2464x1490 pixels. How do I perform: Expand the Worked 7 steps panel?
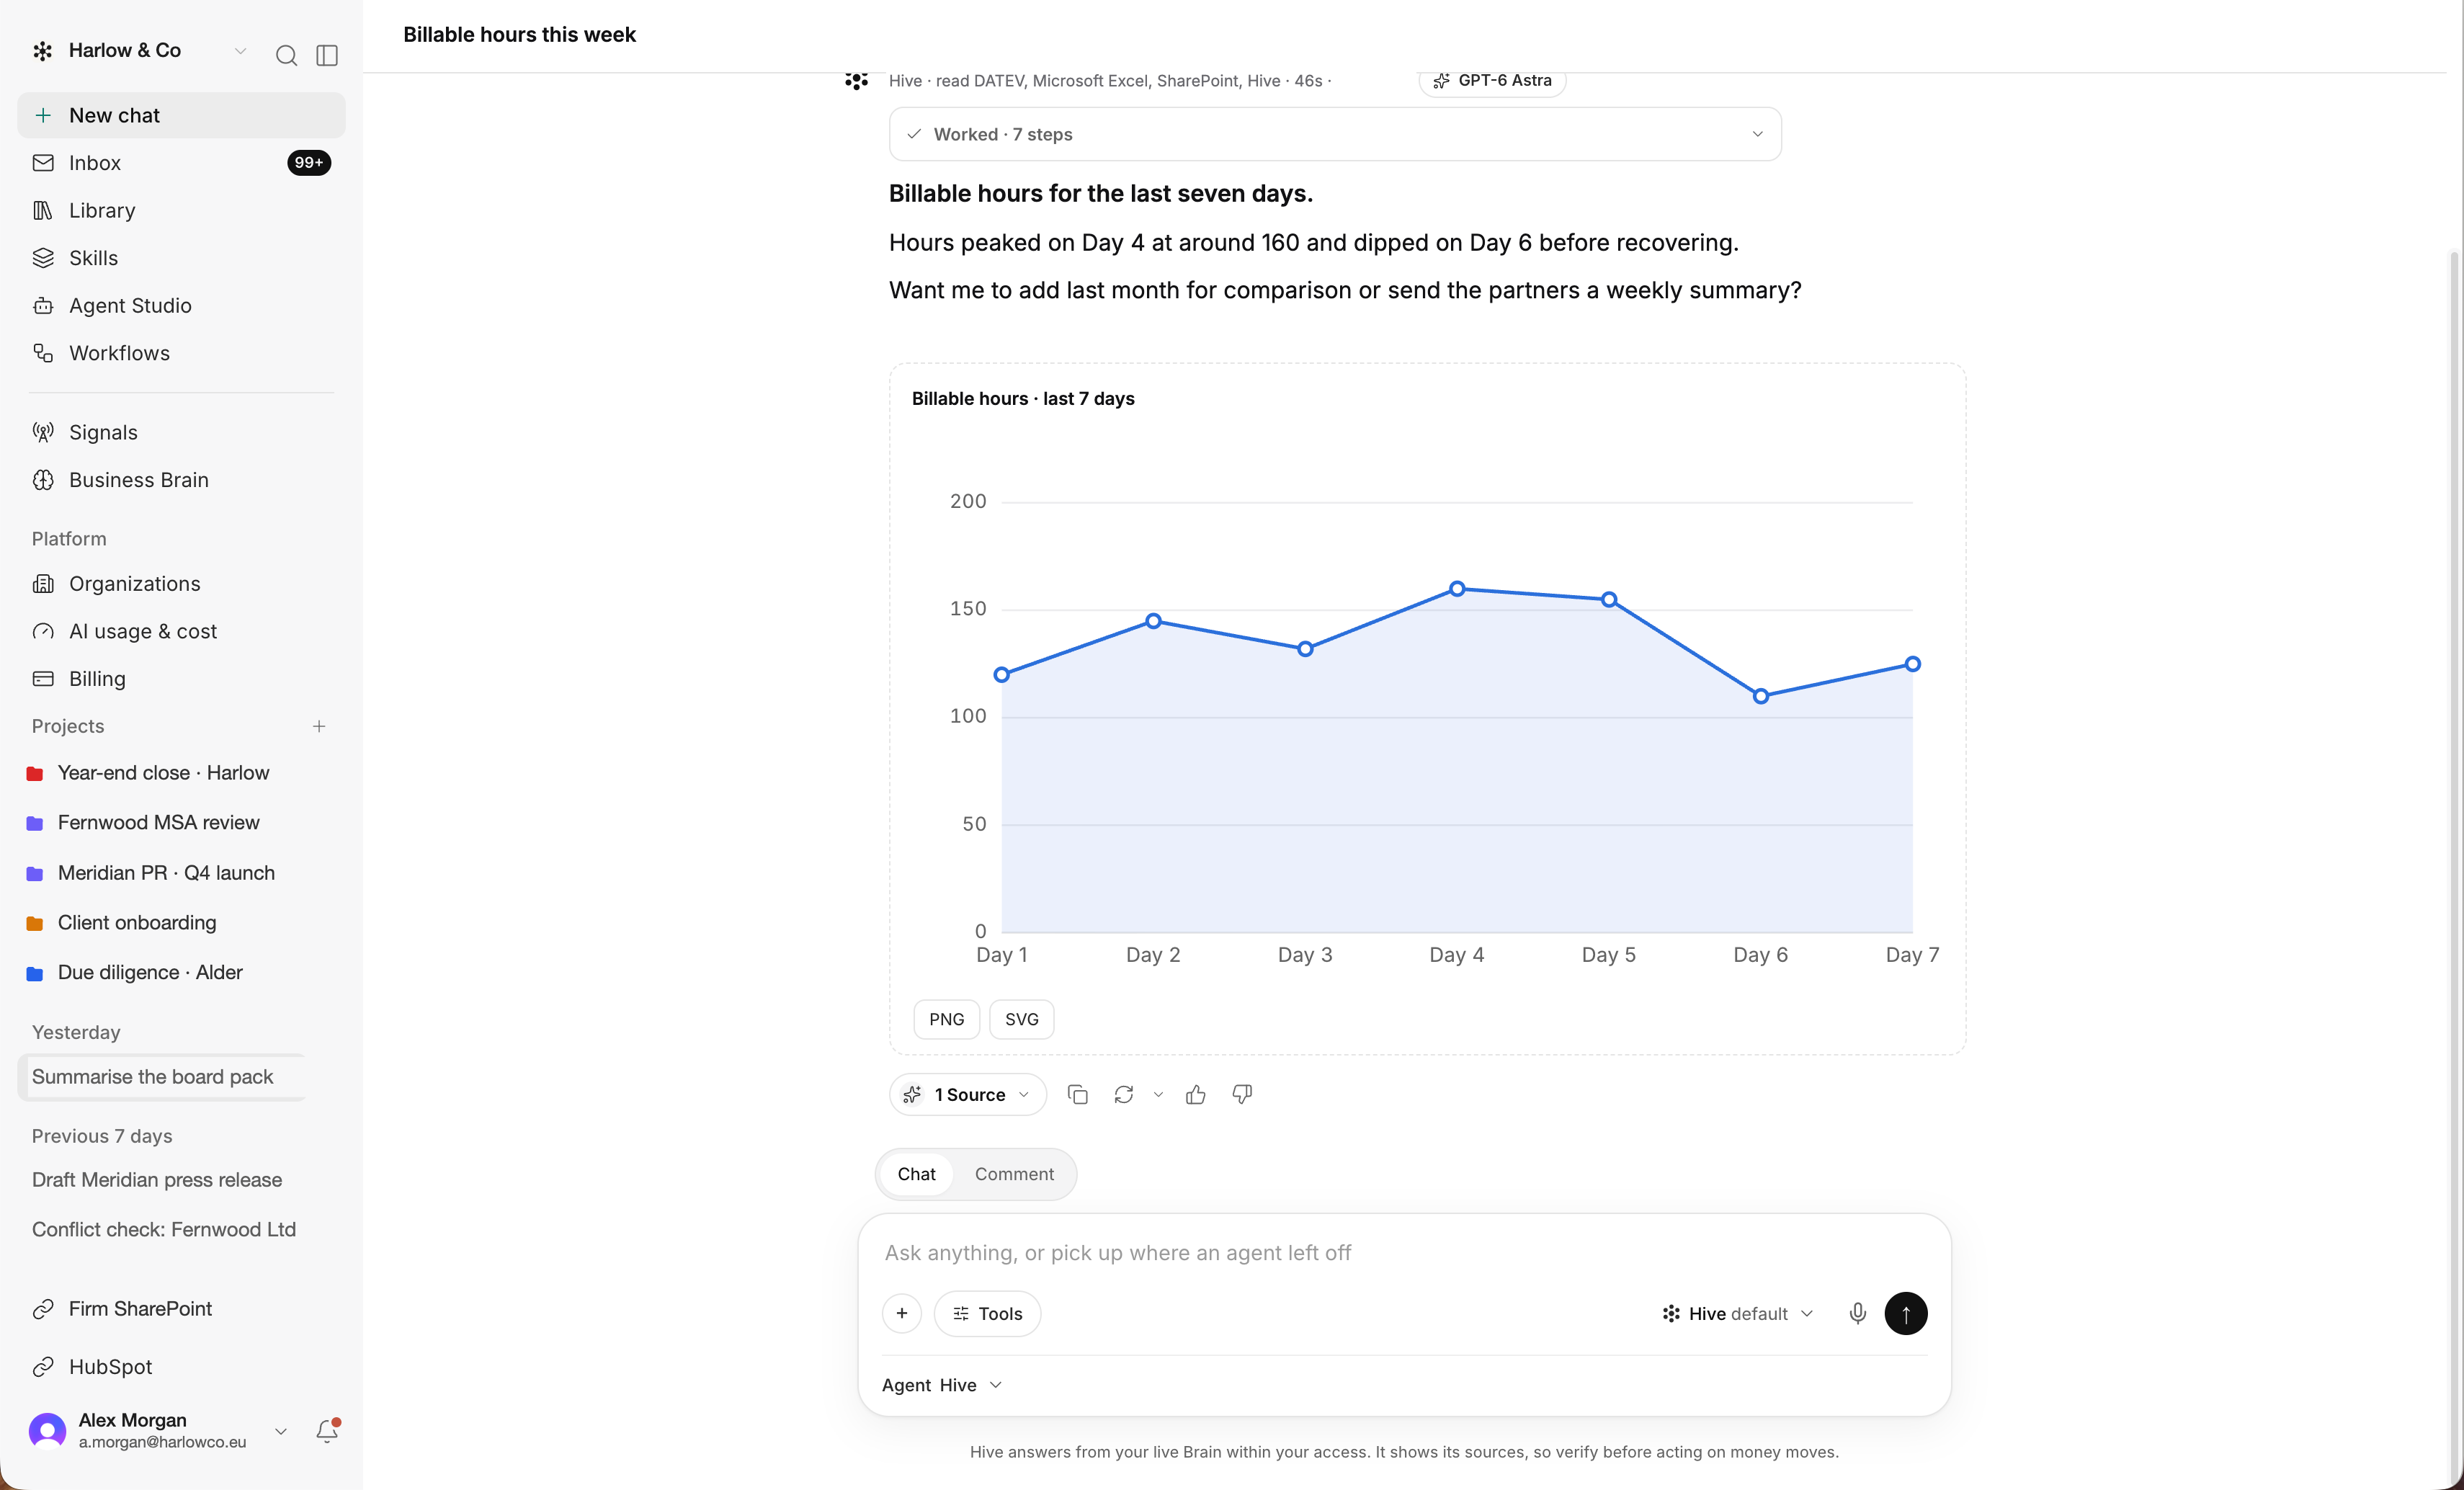pyautogui.click(x=1334, y=134)
